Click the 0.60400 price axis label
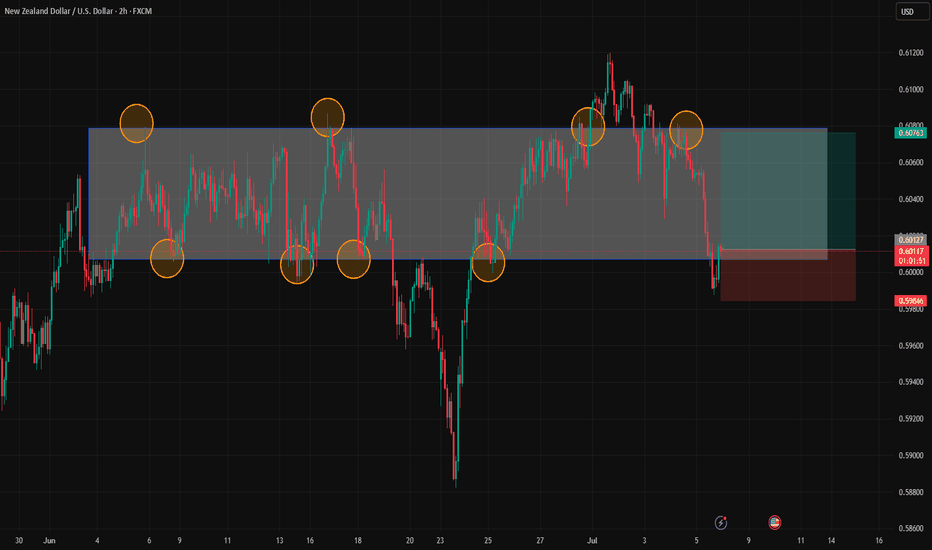 (x=911, y=199)
